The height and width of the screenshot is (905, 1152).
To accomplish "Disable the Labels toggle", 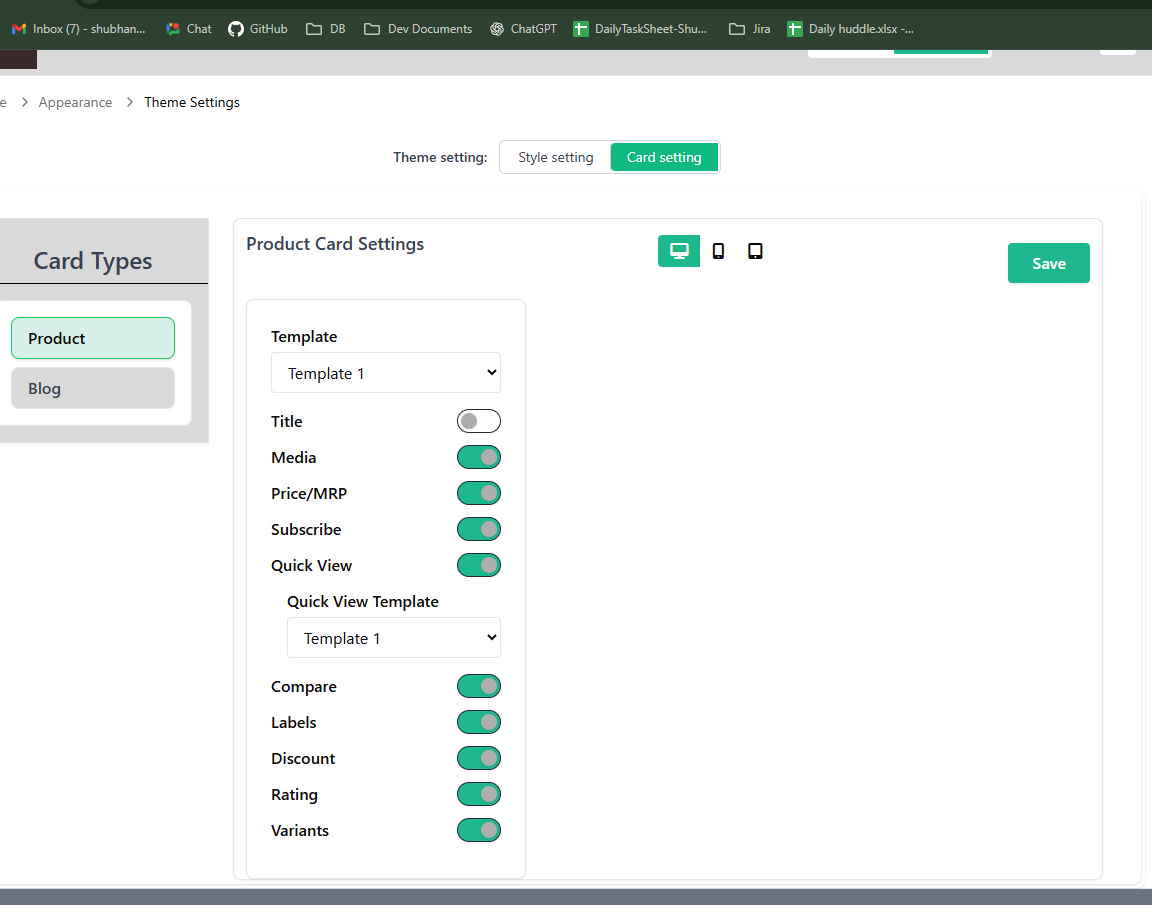I will (478, 722).
